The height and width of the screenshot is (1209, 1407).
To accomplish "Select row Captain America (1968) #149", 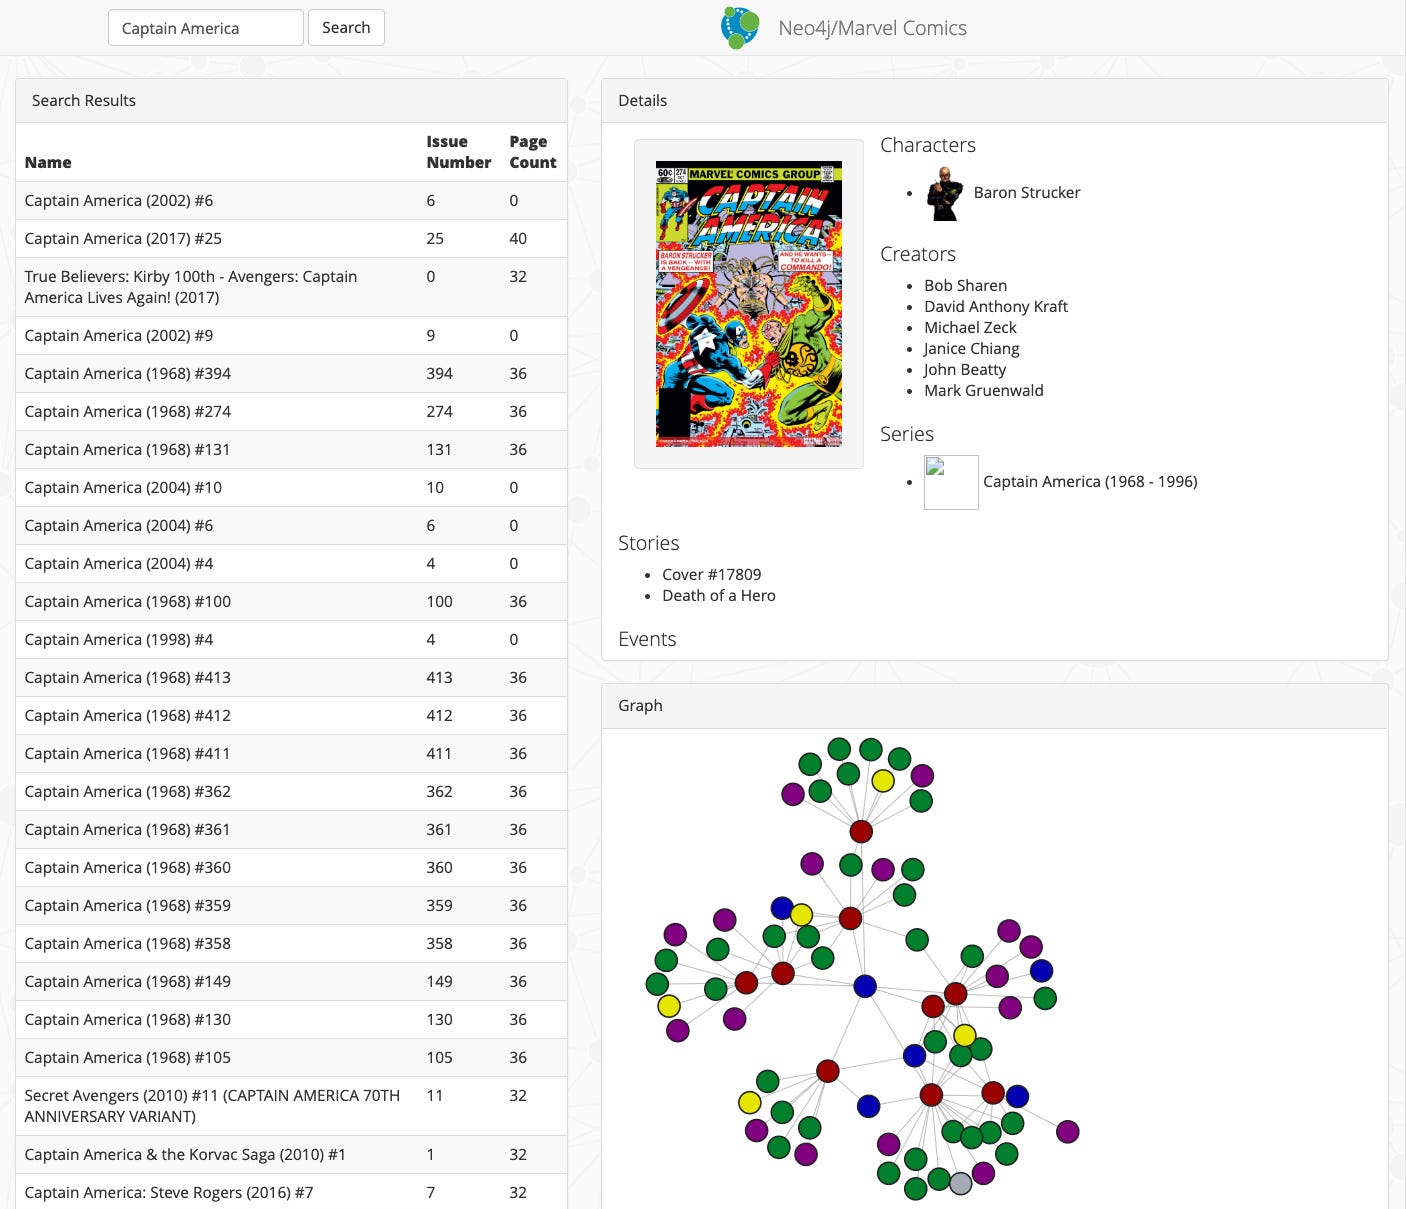I will (x=291, y=982).
